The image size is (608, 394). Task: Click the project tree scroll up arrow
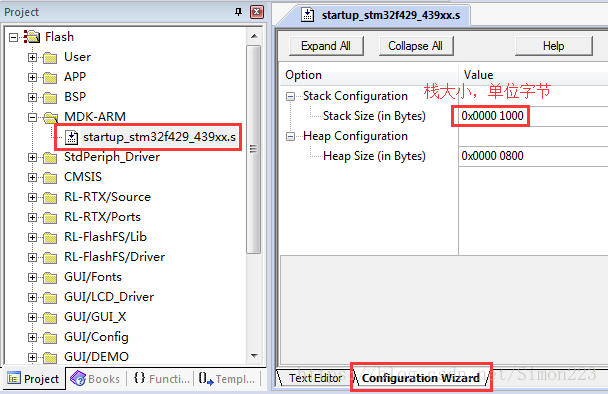pos(254,36)
